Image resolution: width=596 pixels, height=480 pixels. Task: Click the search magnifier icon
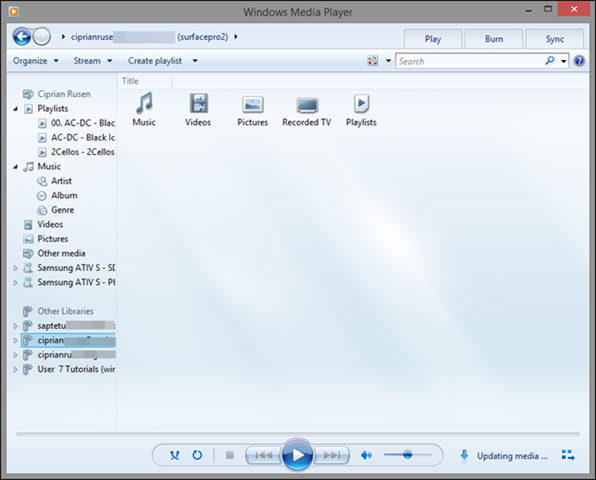click(x=550, y=61)
